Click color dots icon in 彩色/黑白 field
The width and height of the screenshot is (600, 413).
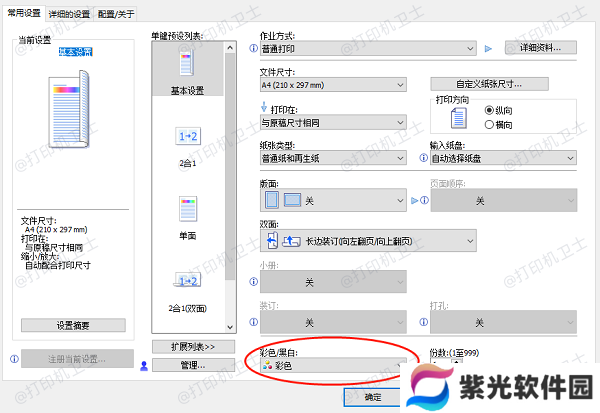coord(267,366)
